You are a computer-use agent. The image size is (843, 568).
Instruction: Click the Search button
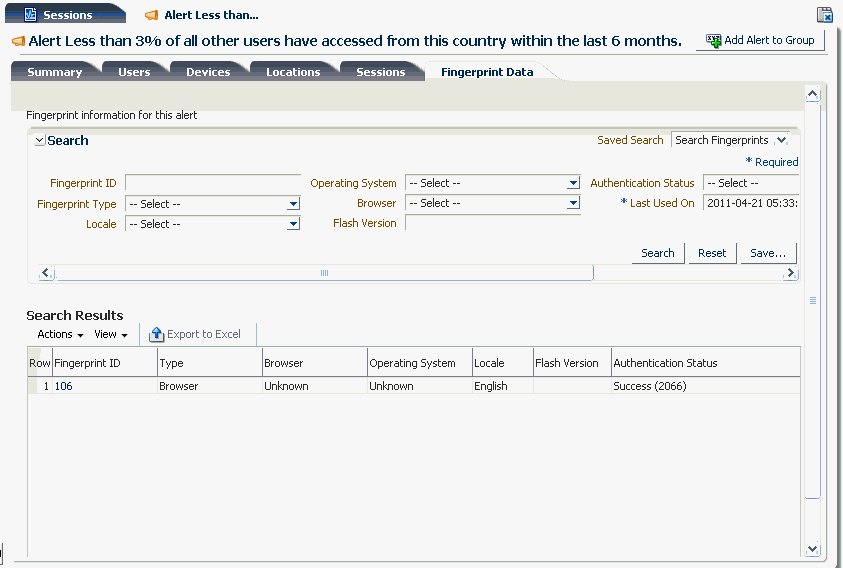point(658,253)
